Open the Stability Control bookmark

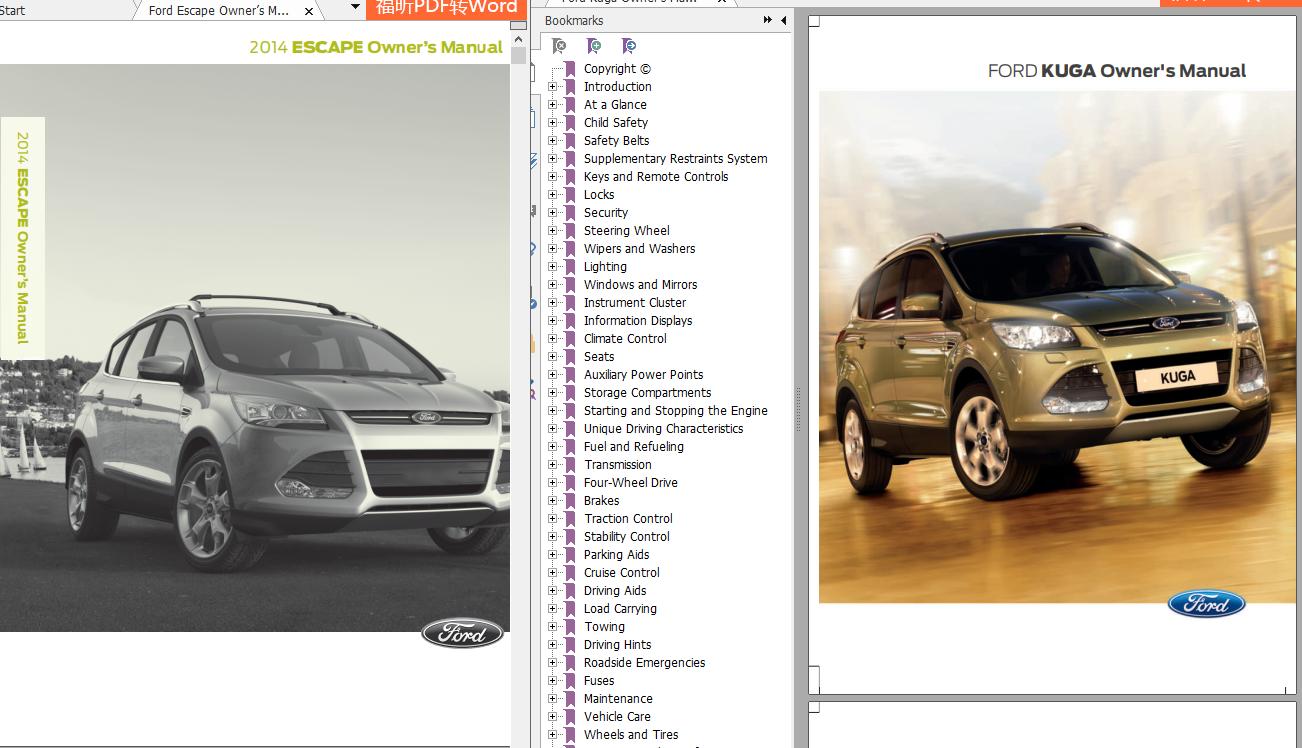pos(627,537)
